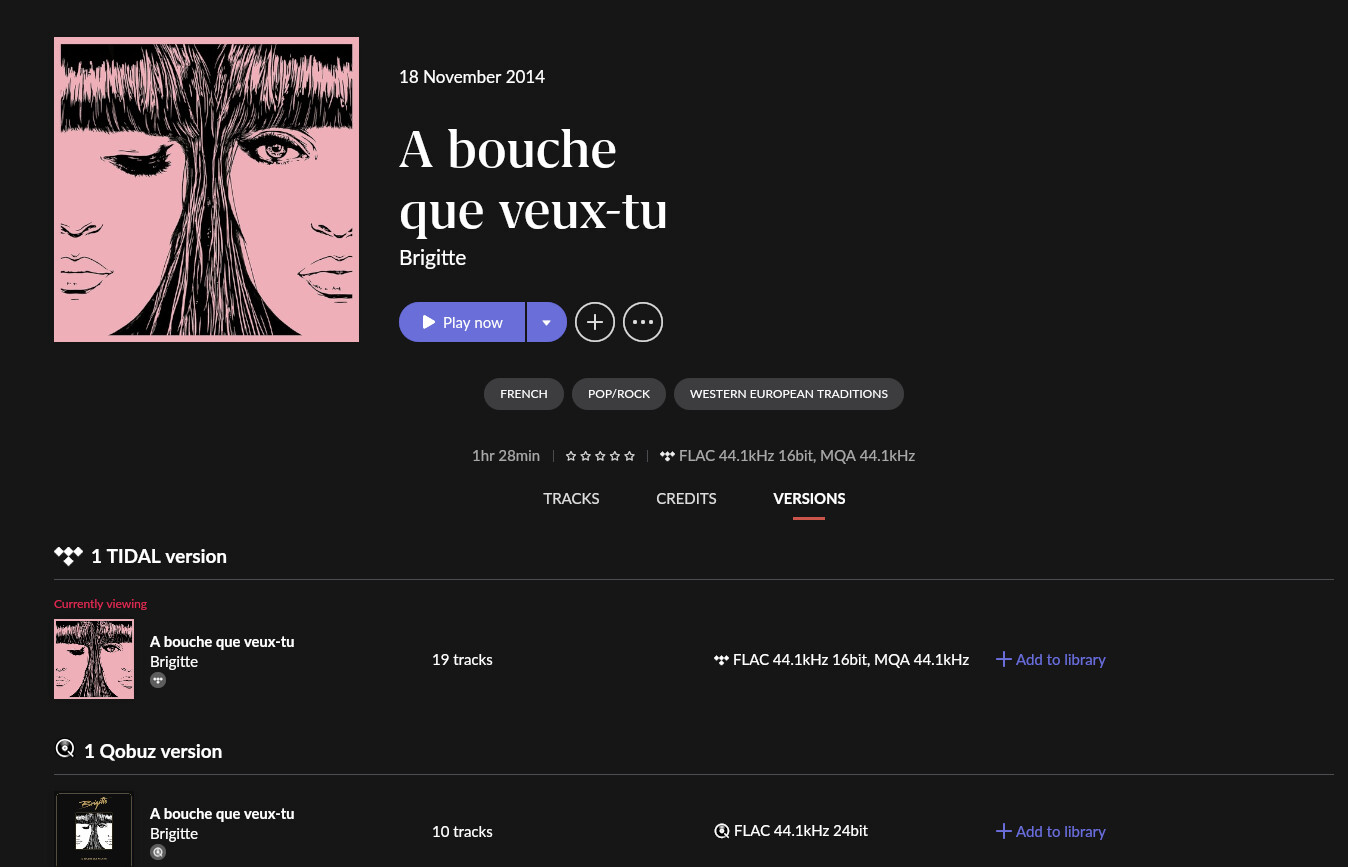Click Brigitte in the Qobuz version row

pos(174,834)
